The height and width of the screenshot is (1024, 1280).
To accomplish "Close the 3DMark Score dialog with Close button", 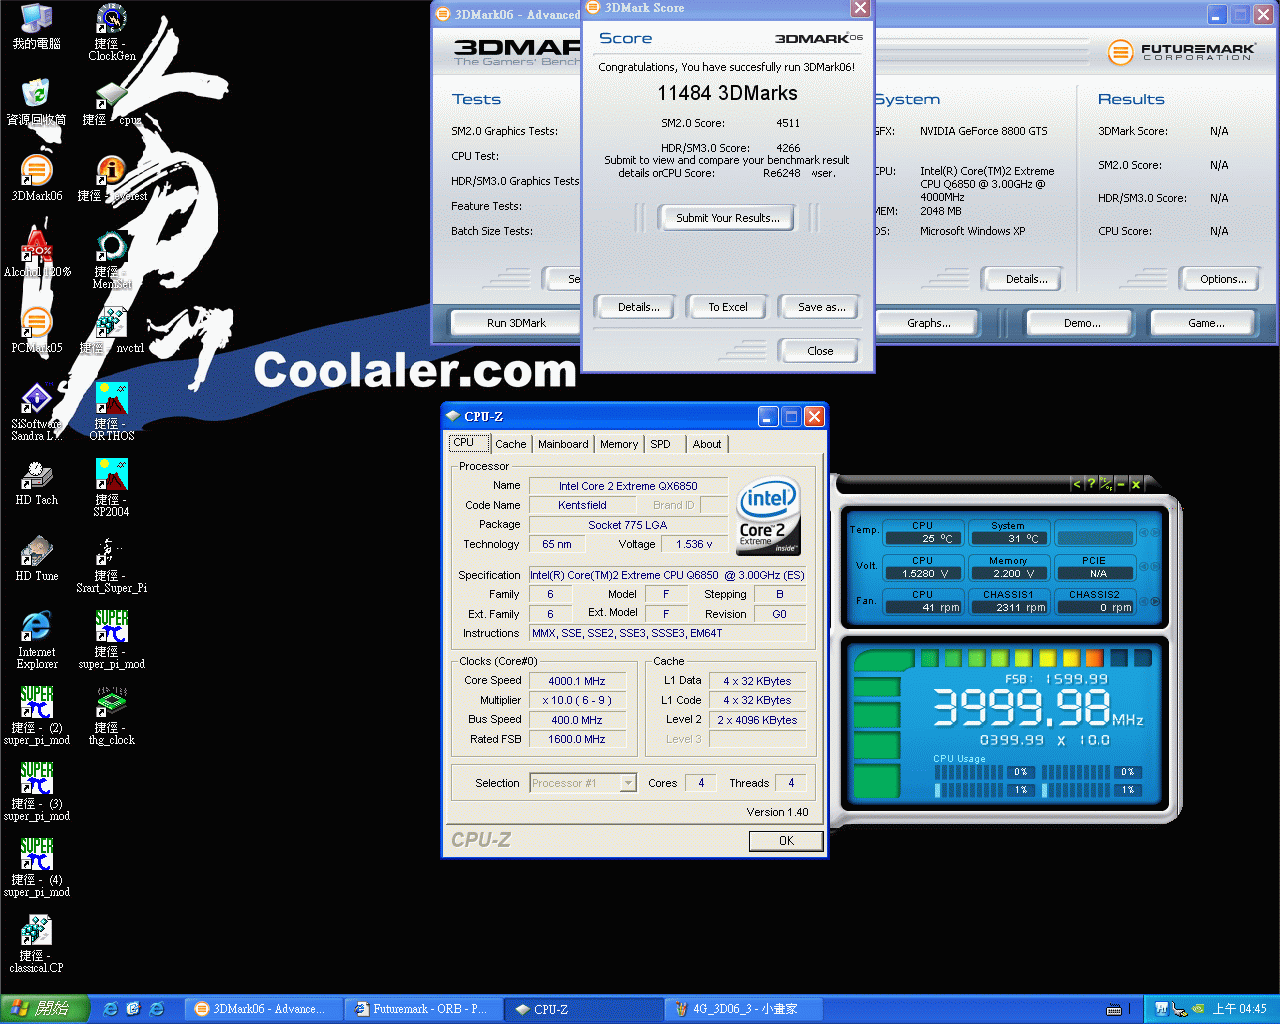I will [819, 351].
